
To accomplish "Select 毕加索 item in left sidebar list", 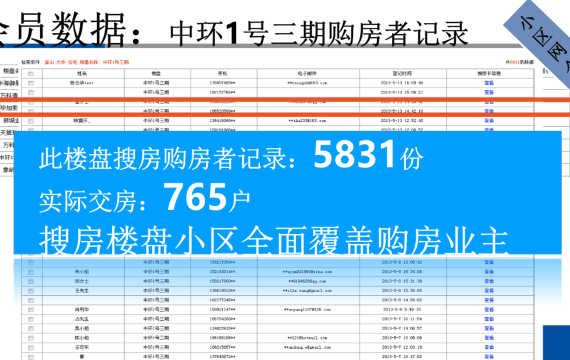I will click(x=9, y=108).
